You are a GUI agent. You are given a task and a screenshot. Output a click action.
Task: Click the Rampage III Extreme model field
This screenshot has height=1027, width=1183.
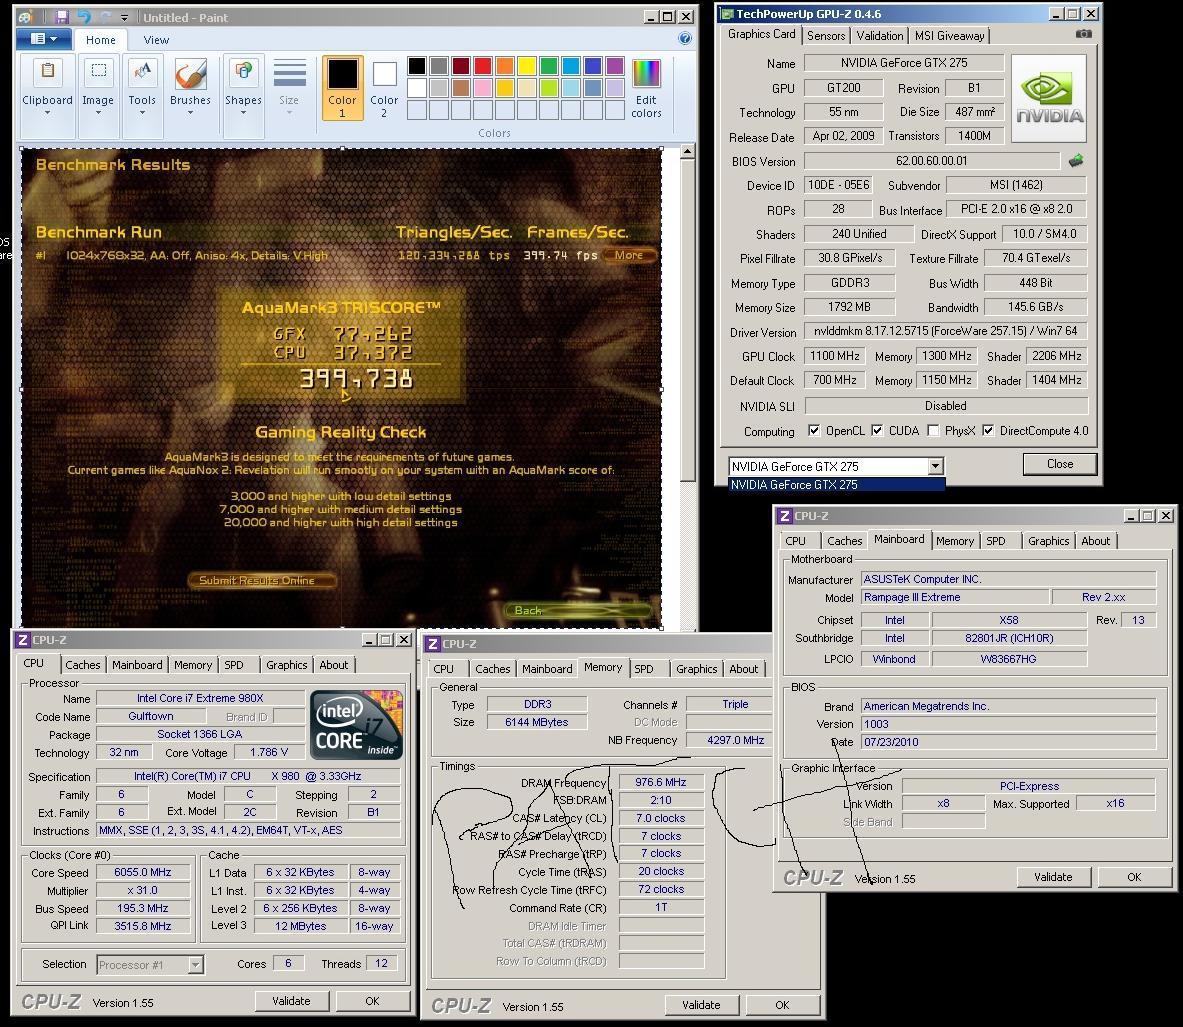click(x=955, y=597)
